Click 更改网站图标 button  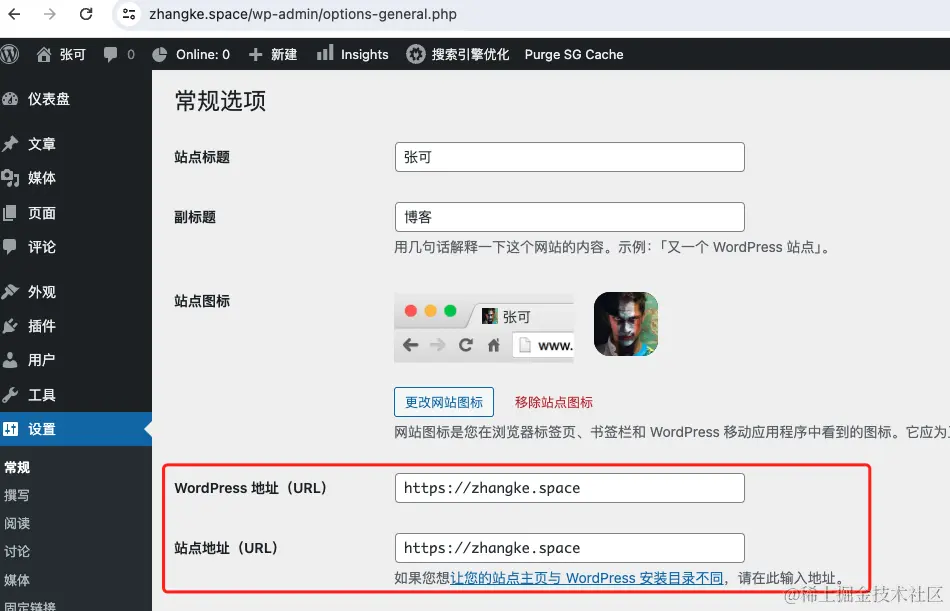coord(443,402)
